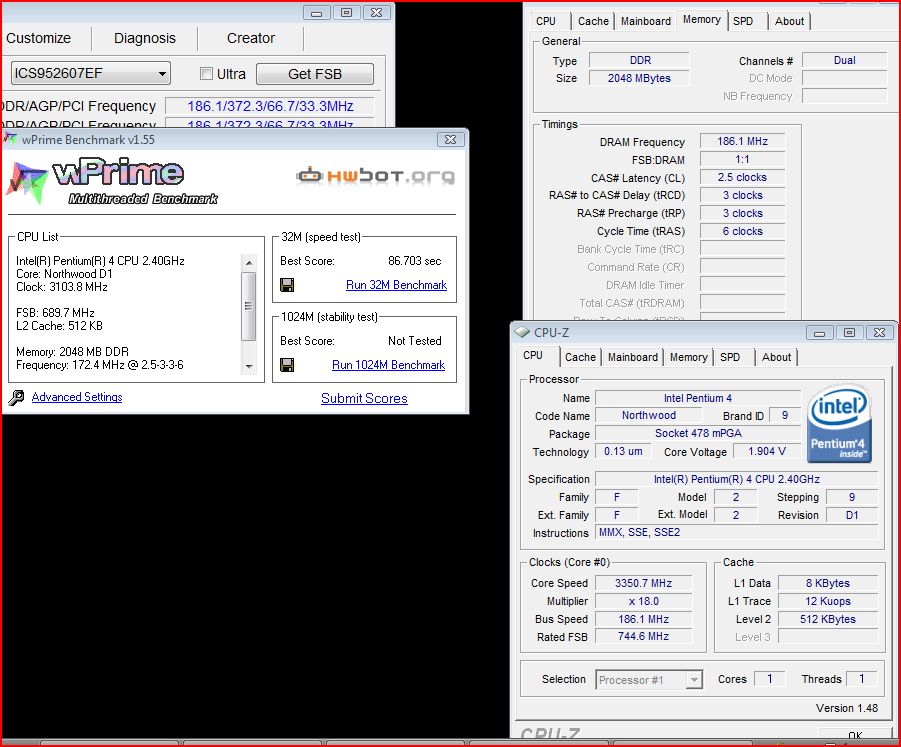Run 32M Benchmark link
The height and width of the screenshot is (747, 901).
tap(396, 285)
